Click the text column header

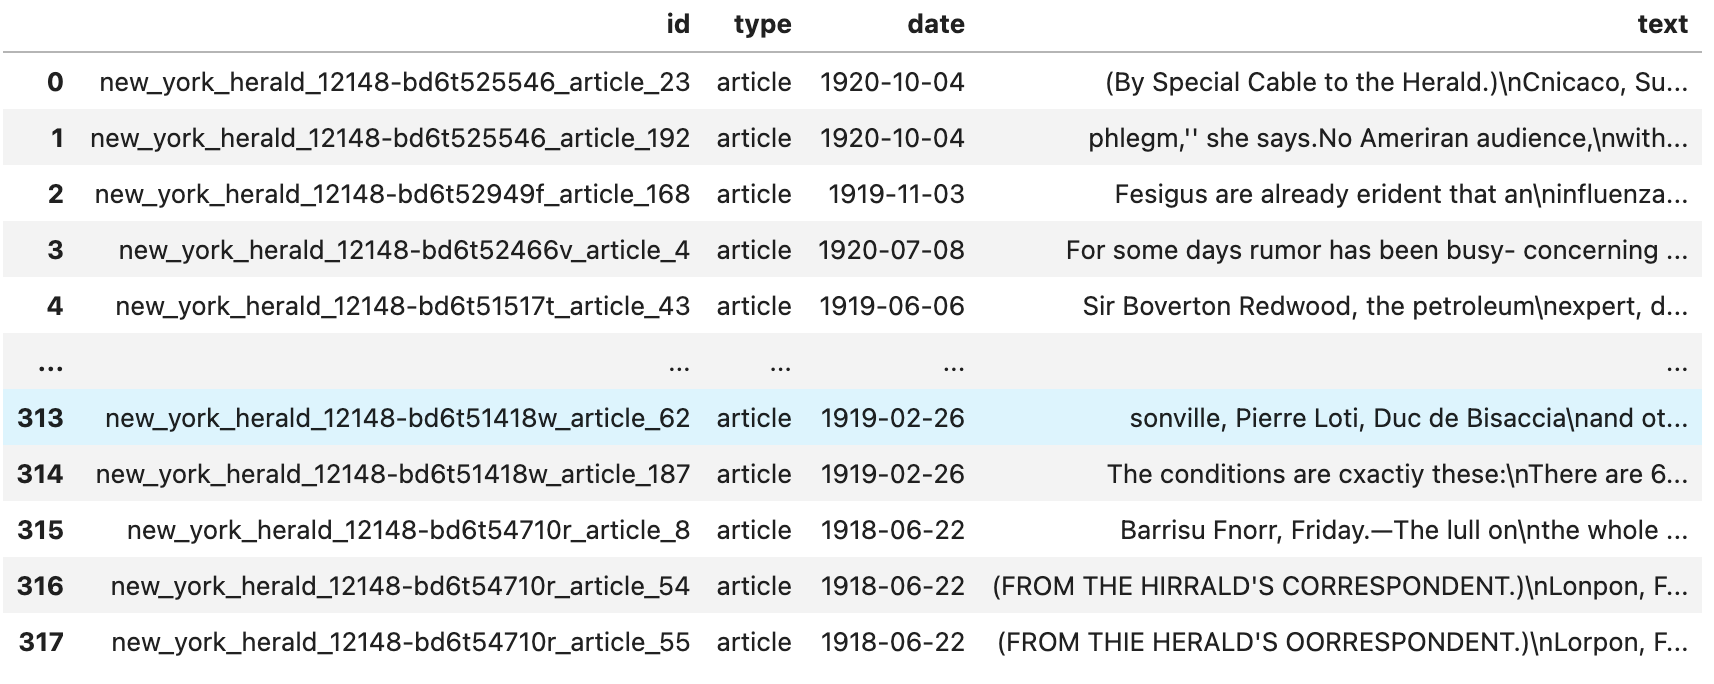[x=1662, y=24]
